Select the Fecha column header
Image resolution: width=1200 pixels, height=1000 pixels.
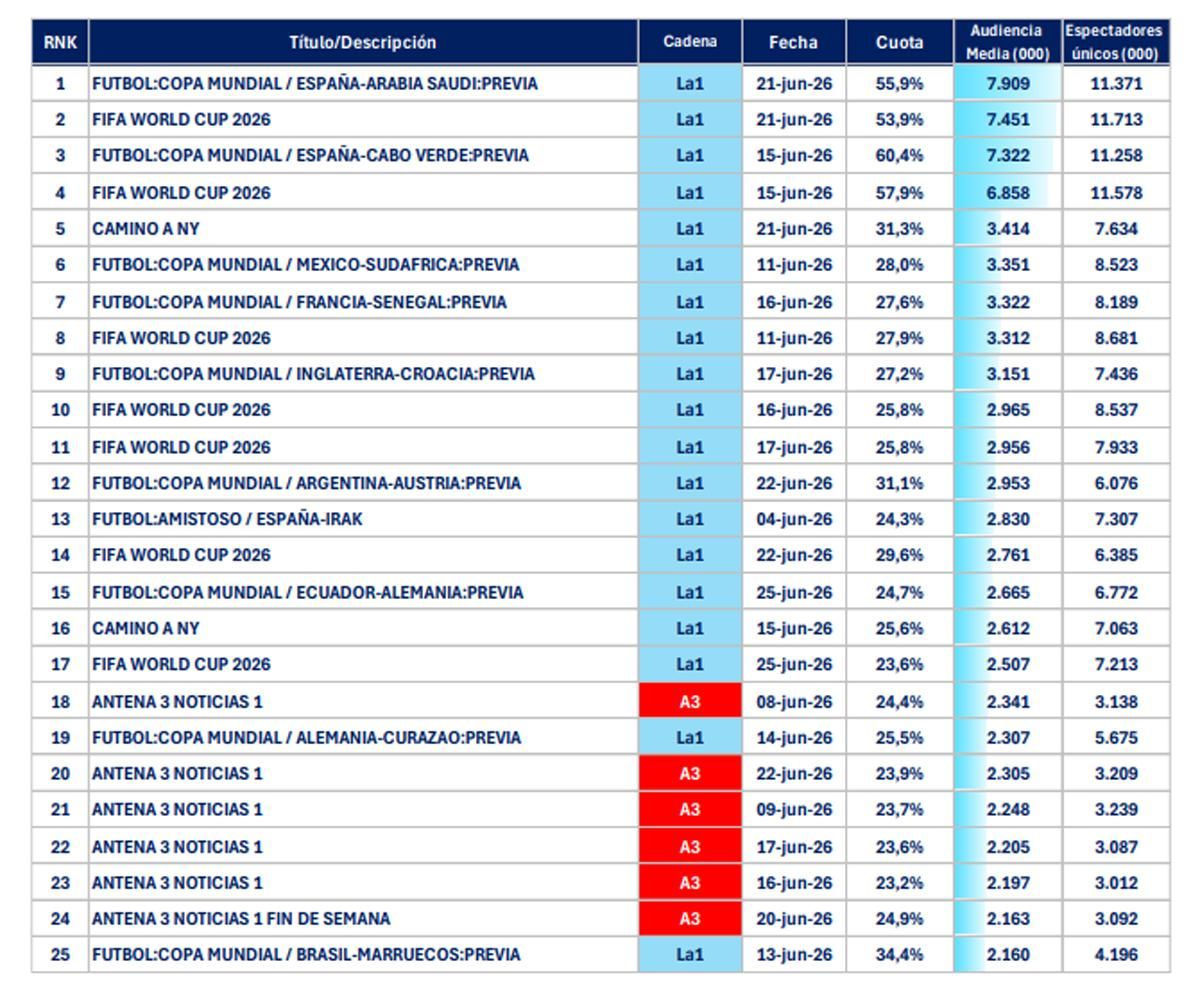tap(794, 43)
